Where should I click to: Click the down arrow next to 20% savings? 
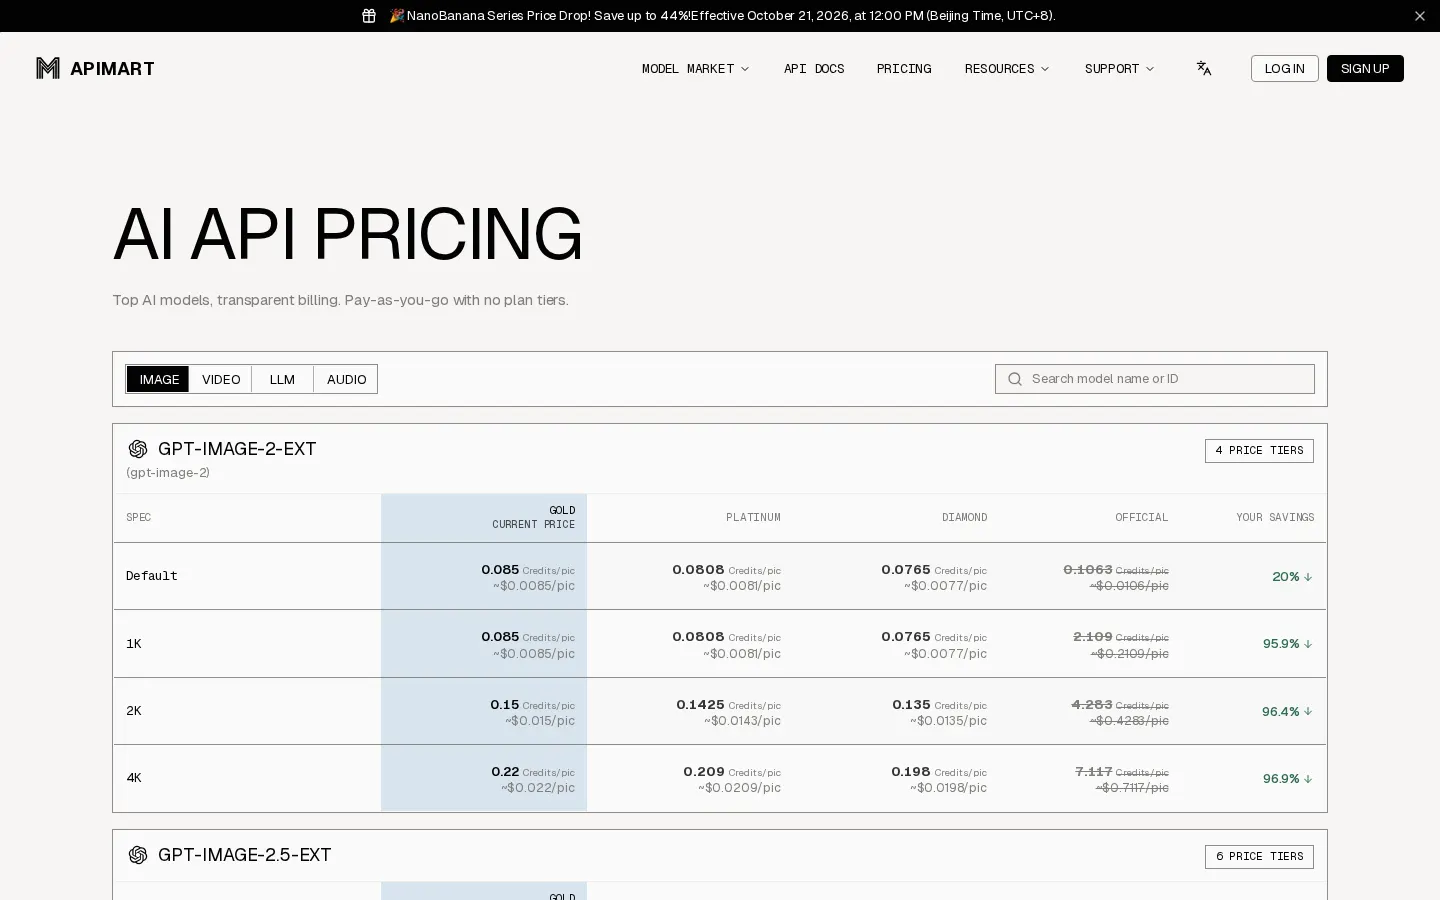pyautogui.click(x=1308, y=577)
